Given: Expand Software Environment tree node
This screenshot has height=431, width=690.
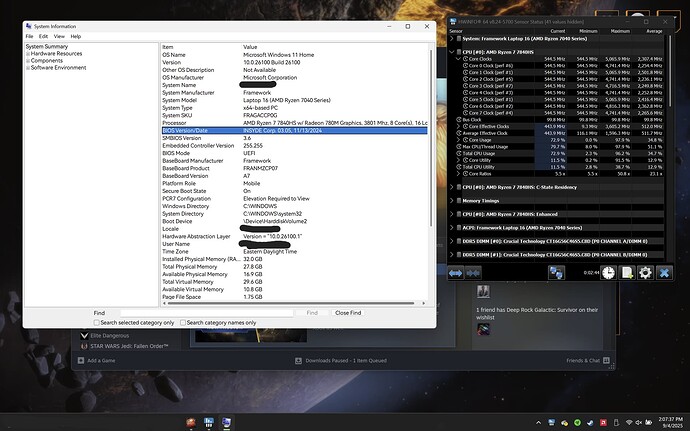Looking at the screenshot, I should click(x=28, y=68).
